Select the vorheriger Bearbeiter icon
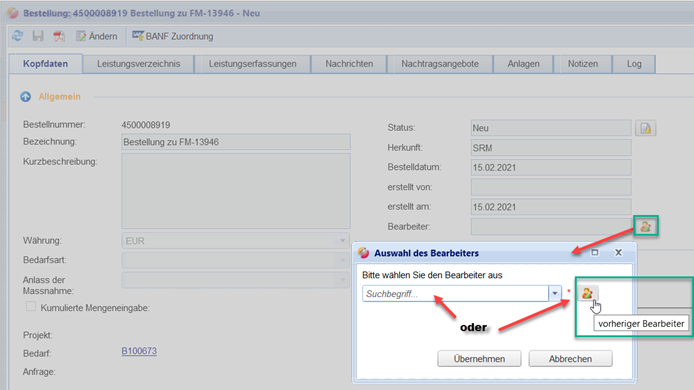 [587, 293]
